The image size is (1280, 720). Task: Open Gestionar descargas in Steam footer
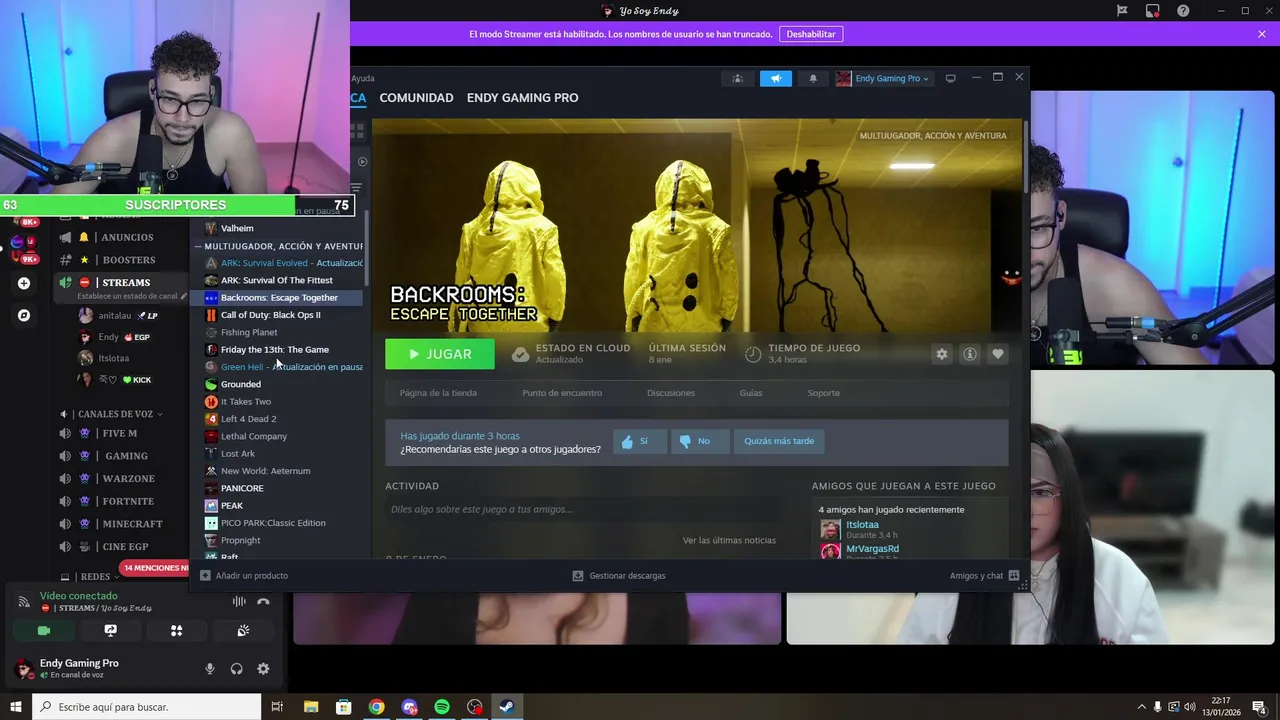(x=619, y=576)
